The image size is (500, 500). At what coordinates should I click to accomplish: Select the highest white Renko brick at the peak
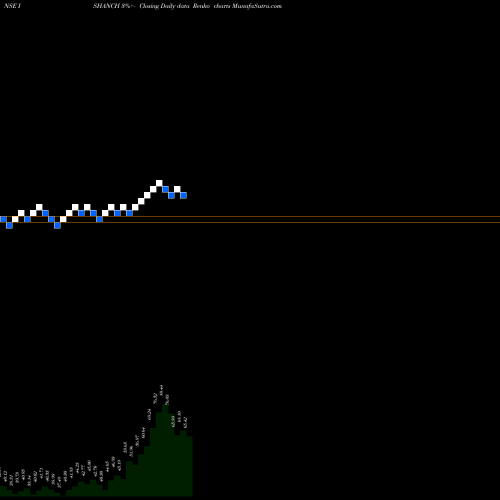pos(159,183)
